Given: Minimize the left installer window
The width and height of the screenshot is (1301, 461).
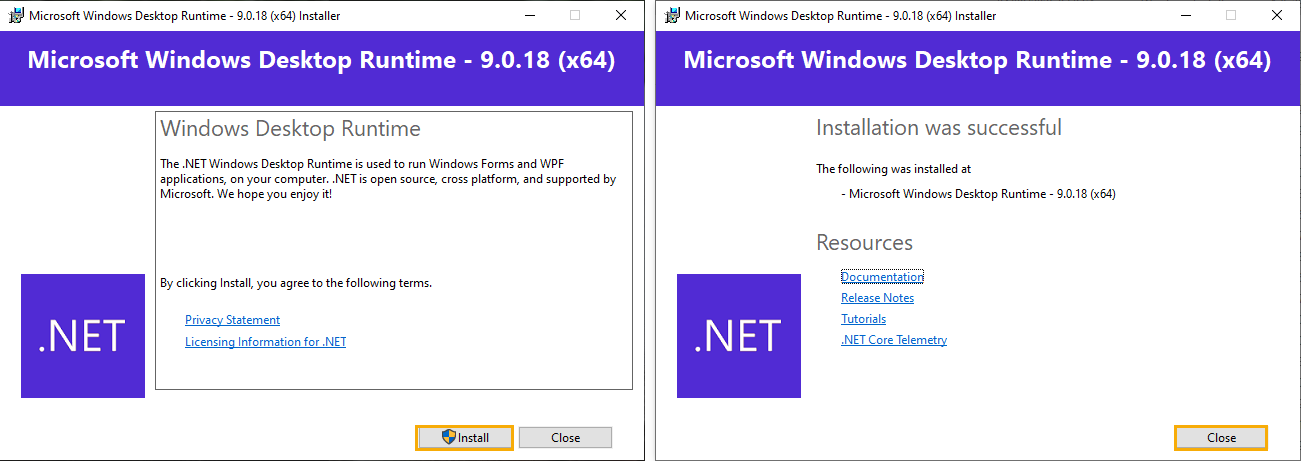Looking at the screenshot, I should tap(529, 15).
